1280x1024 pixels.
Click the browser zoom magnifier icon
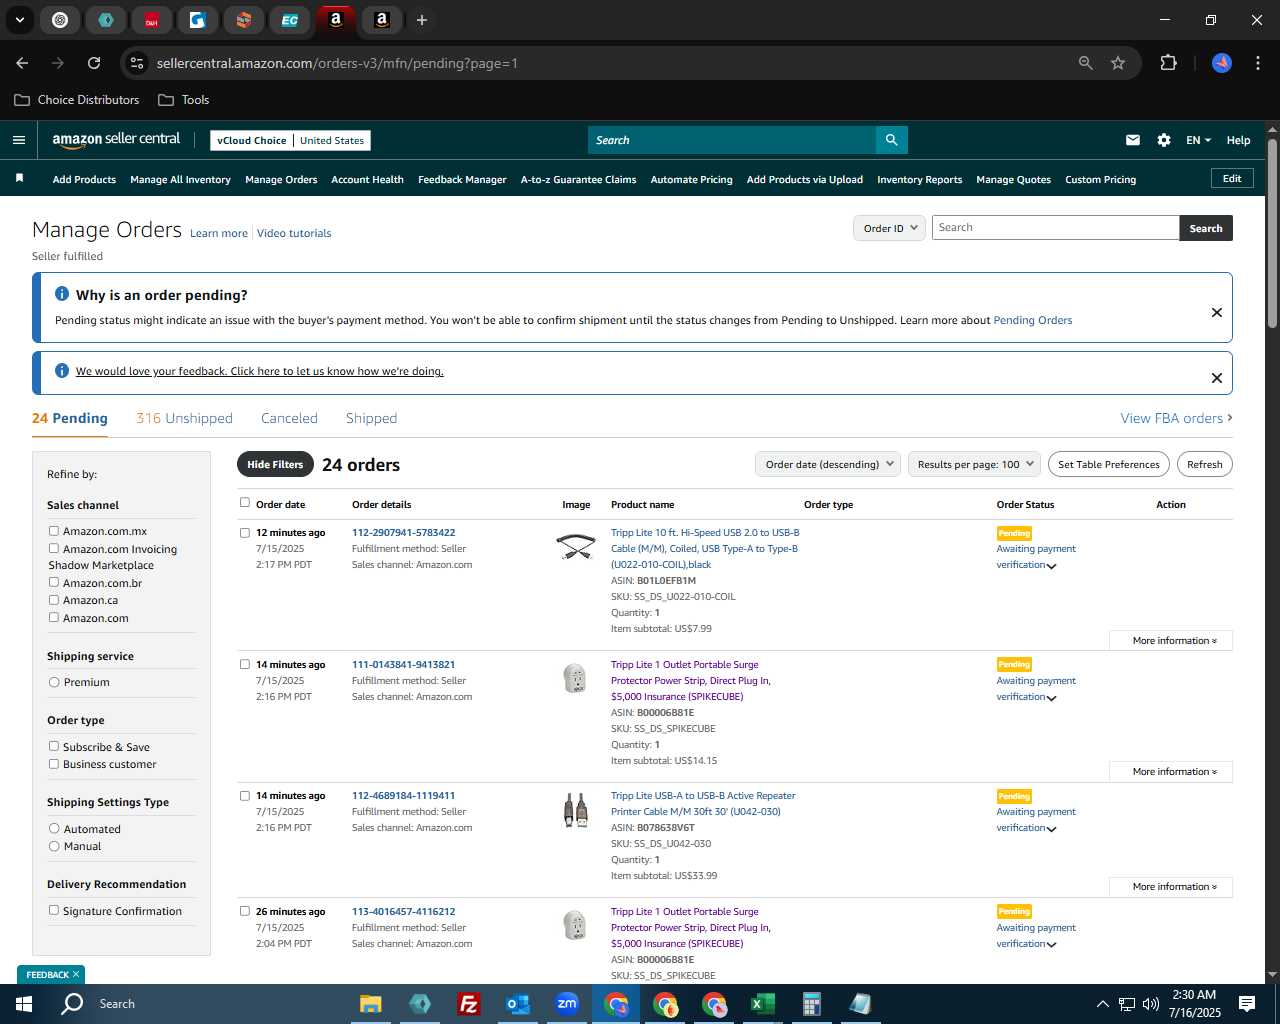1086,63
